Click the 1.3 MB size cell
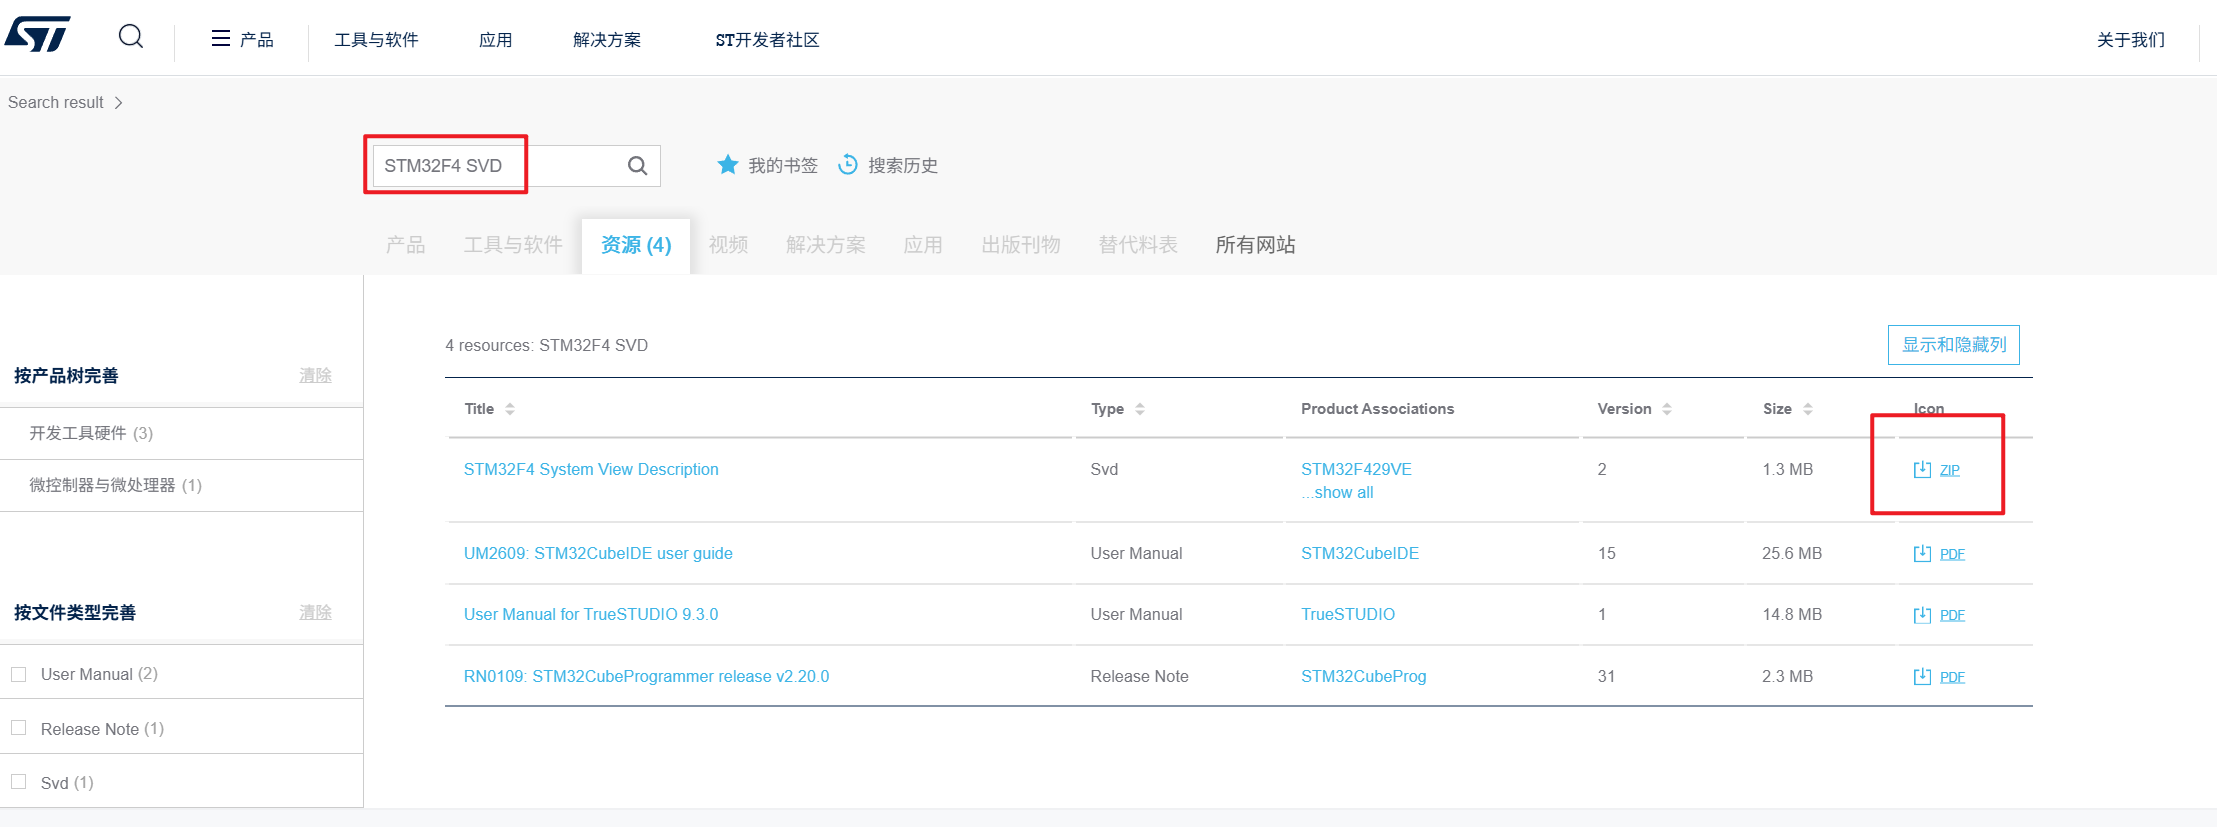 pyautogui.click(x=1787, y=469)
